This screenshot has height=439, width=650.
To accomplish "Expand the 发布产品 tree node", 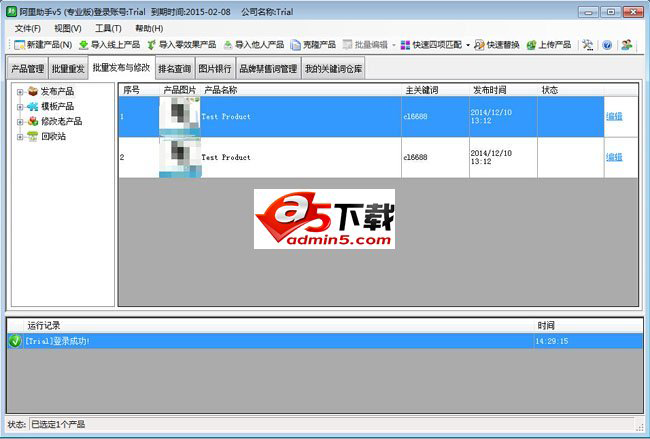I will click(19, 92).
